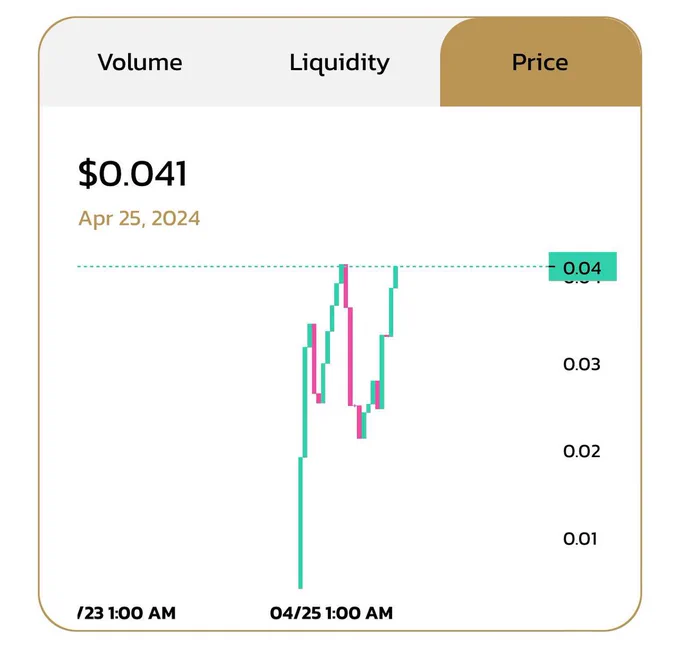Open the Liquidity tab
Viewport: 680px width, 648px height.
click(339, 63)
